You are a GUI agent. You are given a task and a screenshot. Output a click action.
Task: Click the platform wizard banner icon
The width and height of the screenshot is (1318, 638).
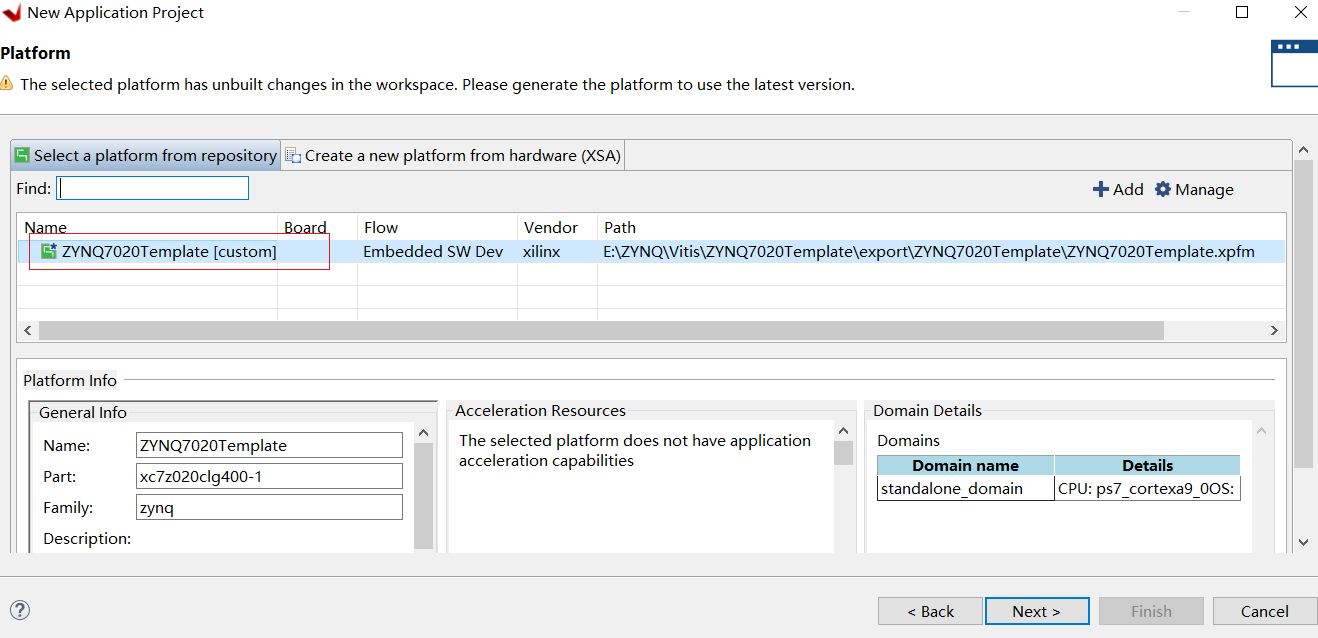point(1293,63)
